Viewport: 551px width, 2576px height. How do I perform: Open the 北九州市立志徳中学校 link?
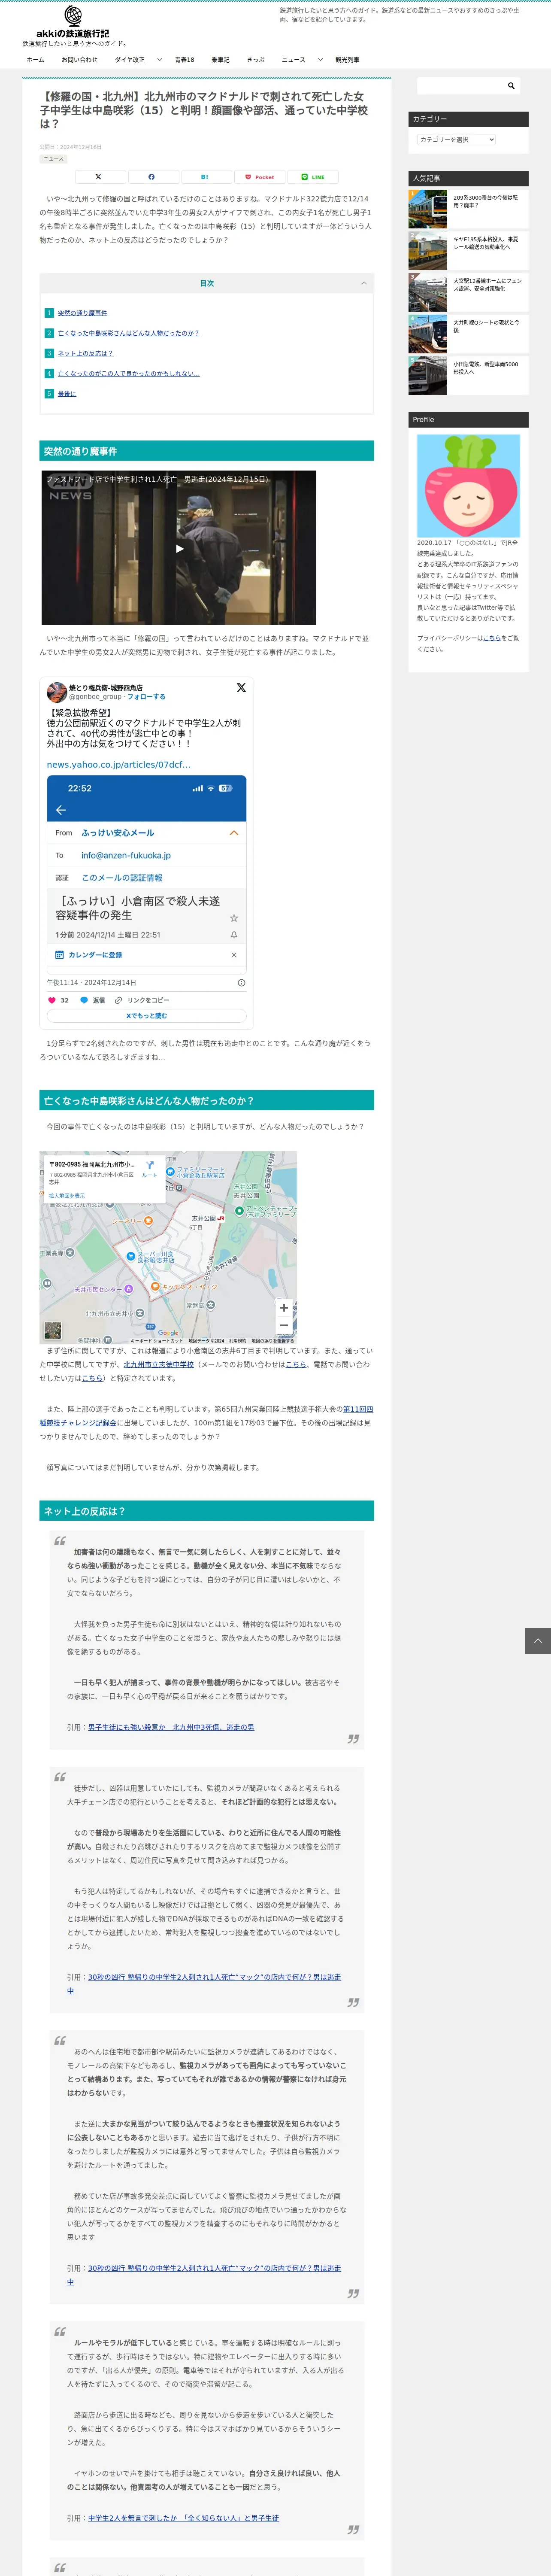coord(159,1364)
